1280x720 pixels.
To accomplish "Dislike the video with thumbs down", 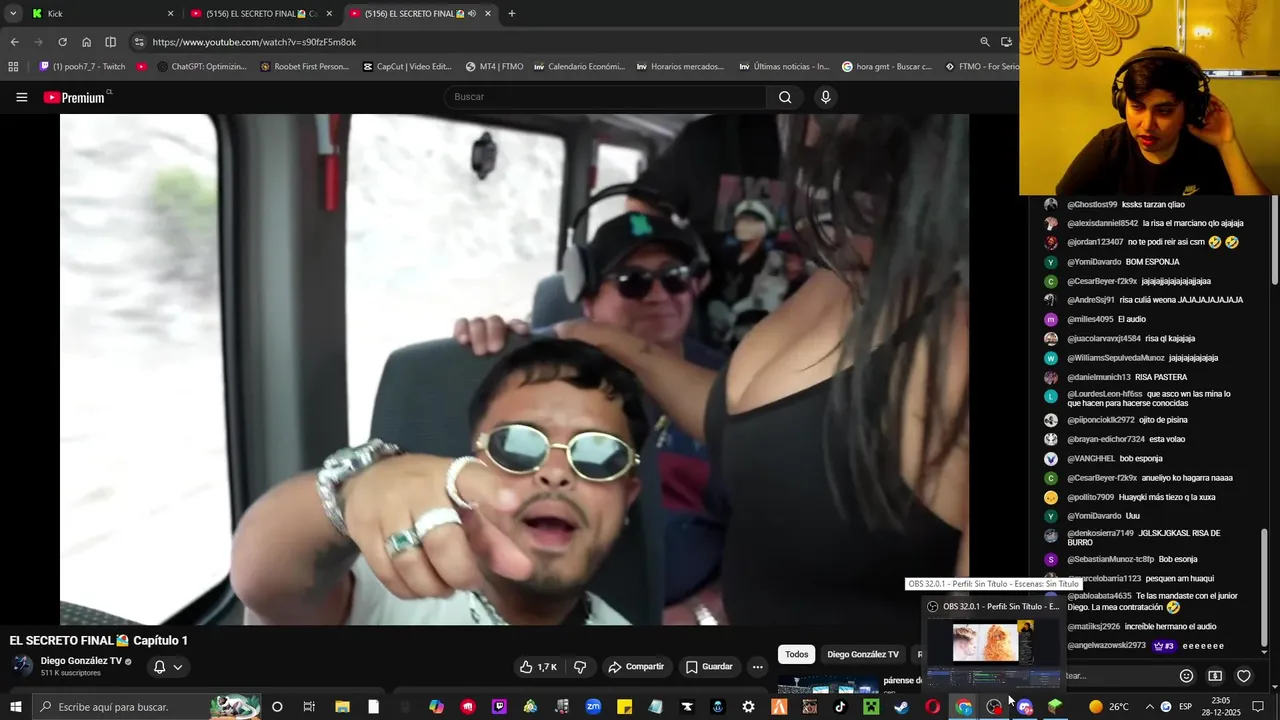I will 579,667.
